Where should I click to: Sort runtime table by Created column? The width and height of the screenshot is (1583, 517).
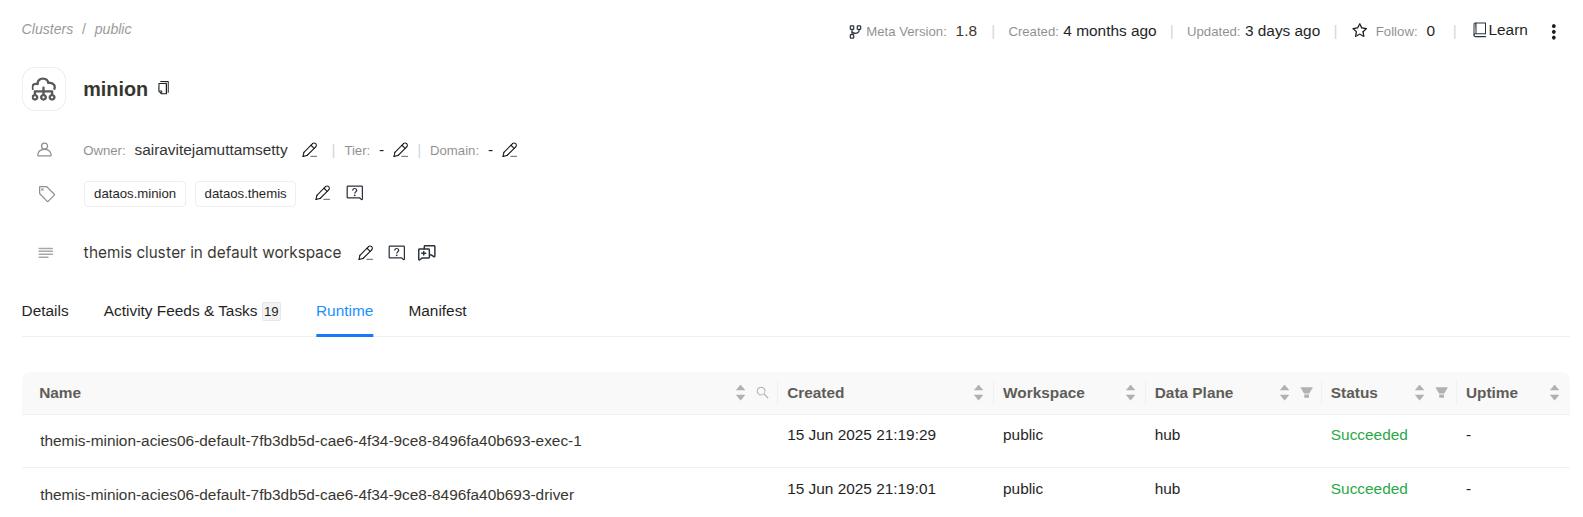978,393
